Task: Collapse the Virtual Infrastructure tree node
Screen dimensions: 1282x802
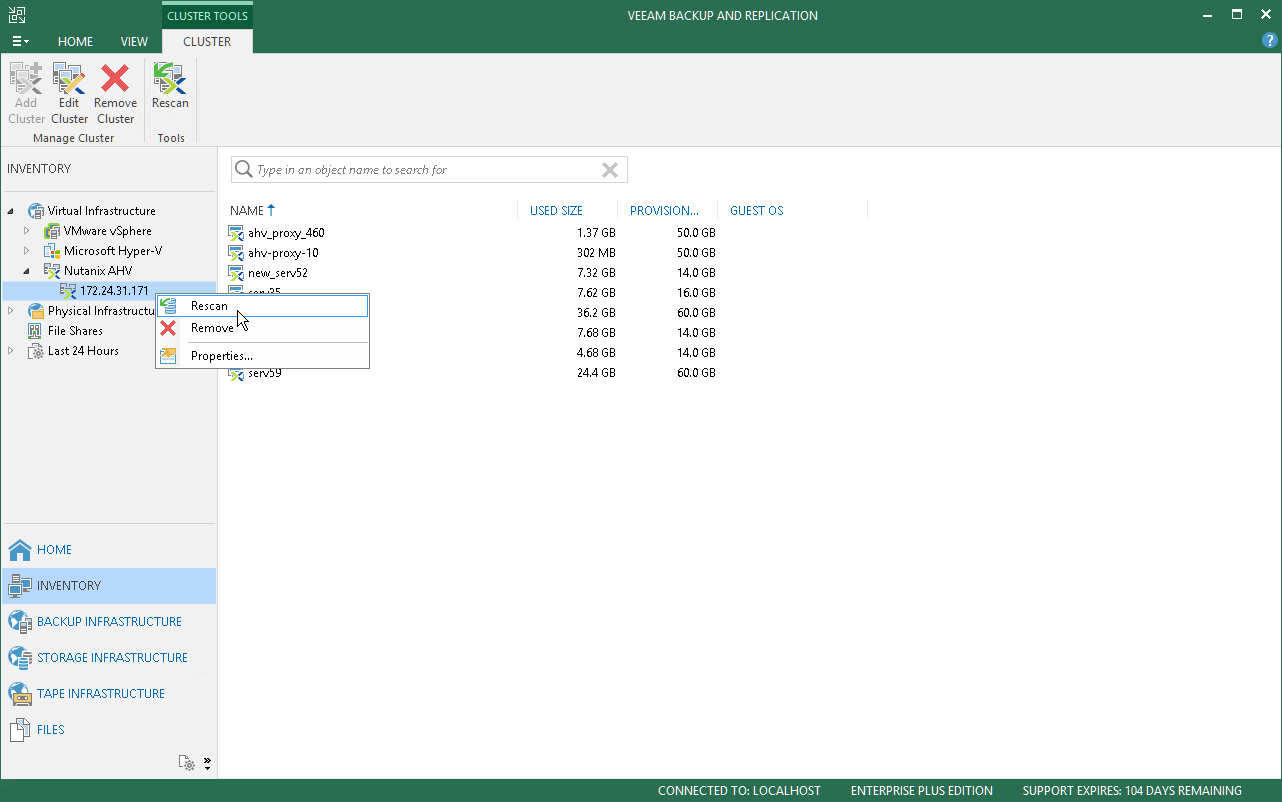Action: click(11, 211)
